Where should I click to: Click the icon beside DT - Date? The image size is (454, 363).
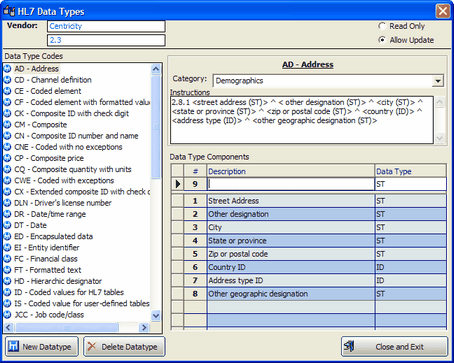click(x=7, y=225)
